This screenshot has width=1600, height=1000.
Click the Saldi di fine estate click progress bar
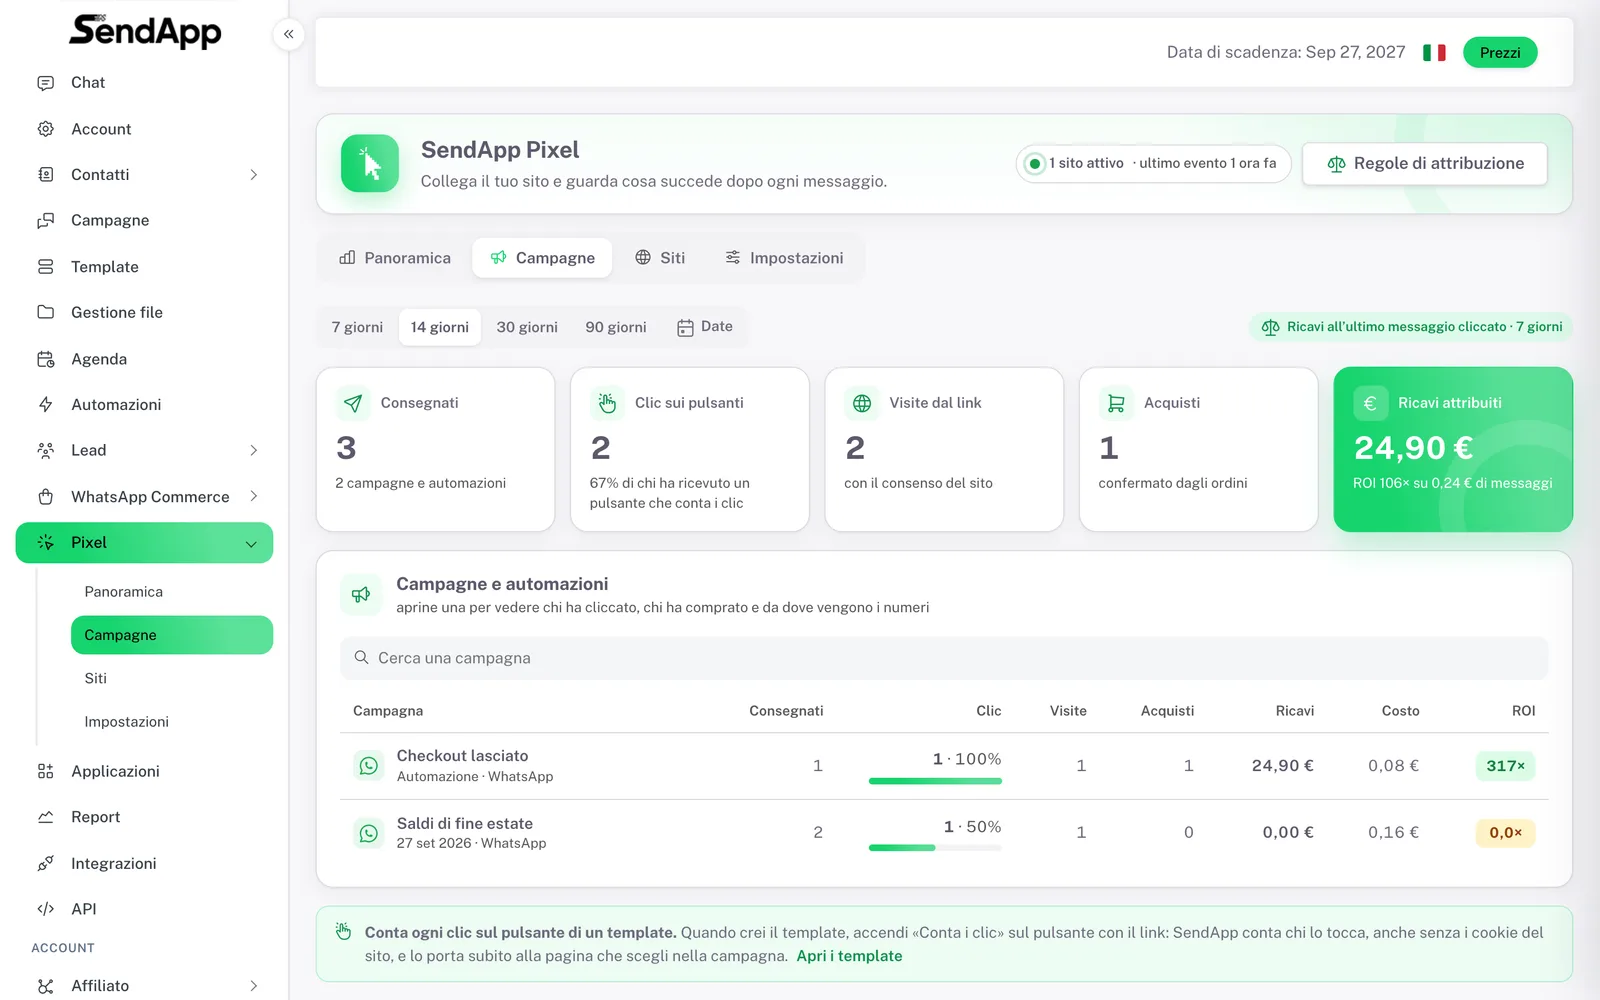[x=935, y=848]
